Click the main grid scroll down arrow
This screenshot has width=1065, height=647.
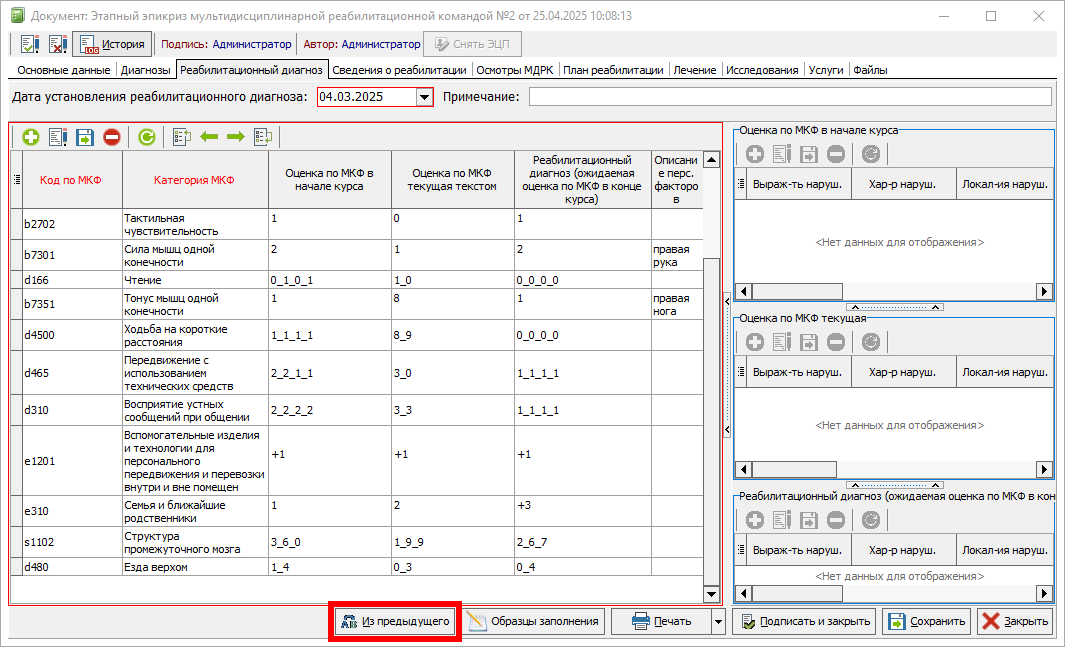coord(711,594)
